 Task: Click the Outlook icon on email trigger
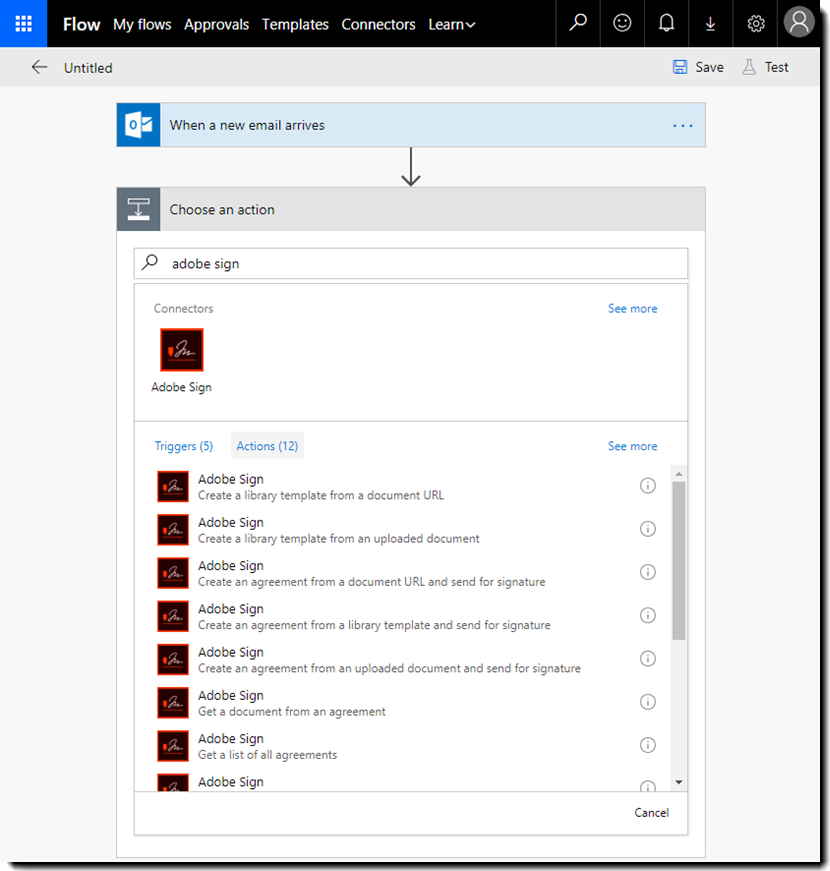coord(138,125)
